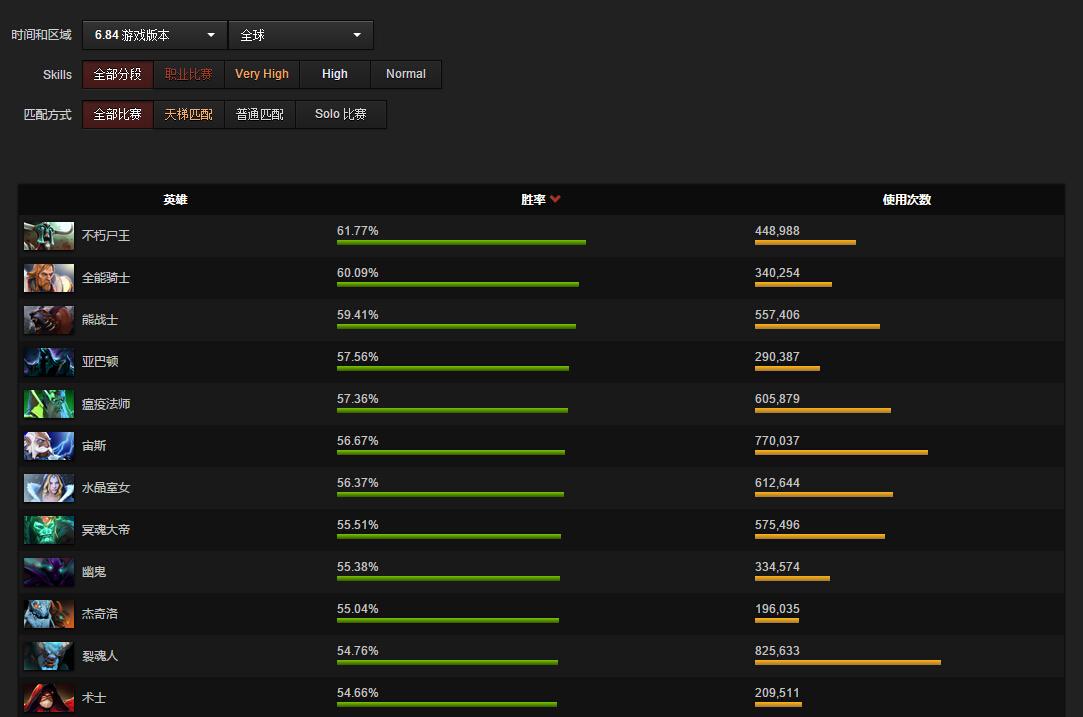This screenshot has width=1083, height=717.
Task: Click the 61.77% green win rate bar
Action: 461,242
